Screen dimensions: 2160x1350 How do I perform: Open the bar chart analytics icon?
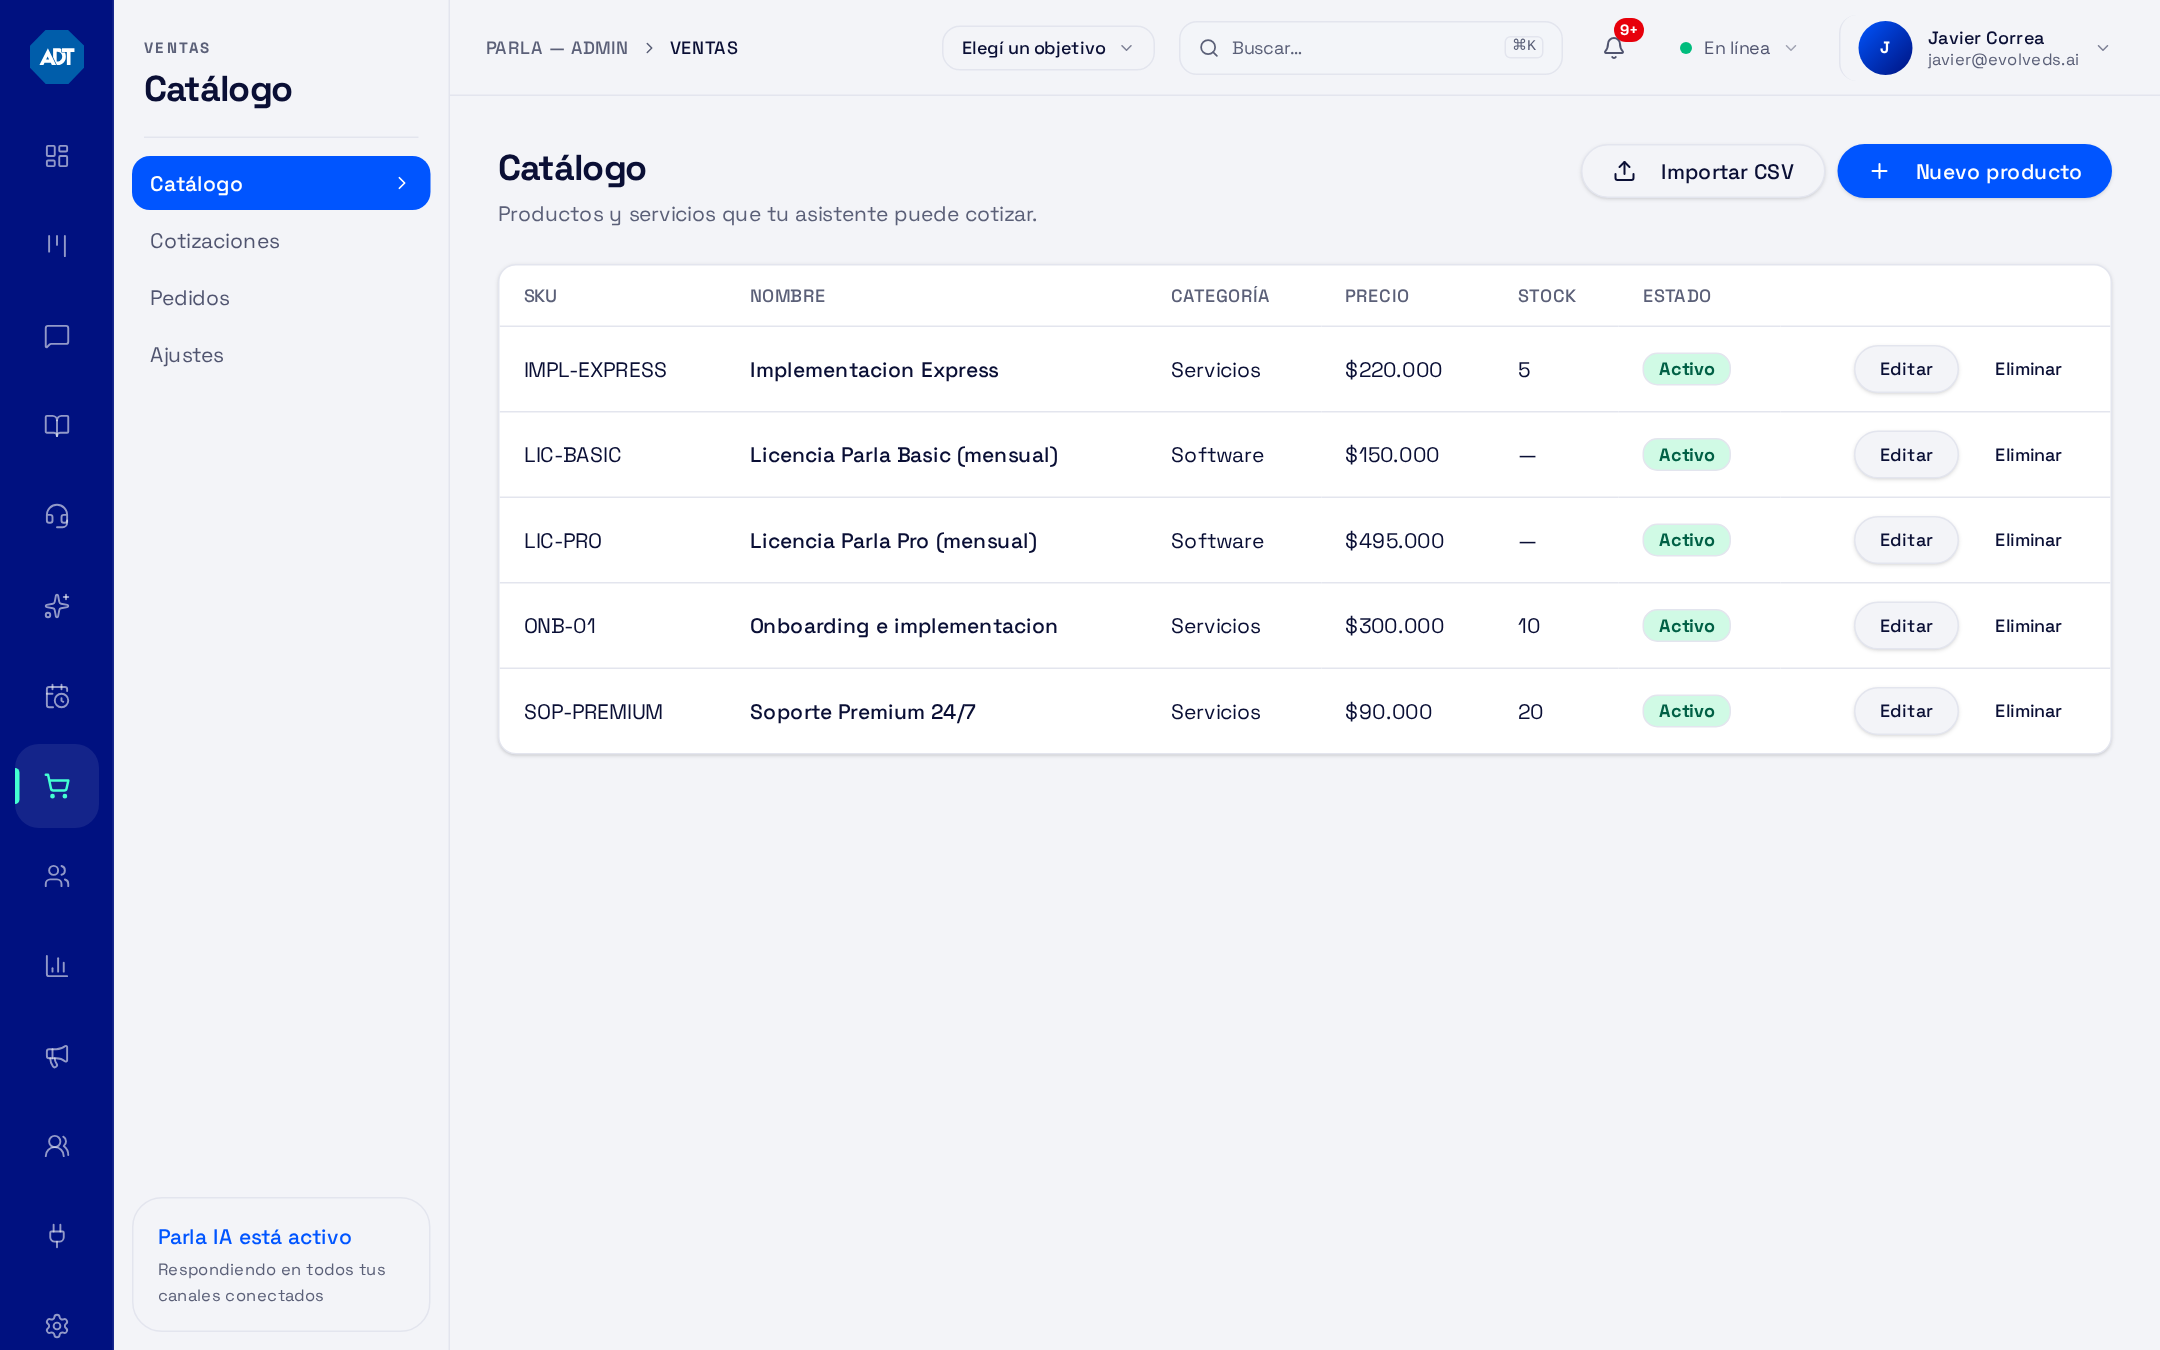tap(57, 966)
